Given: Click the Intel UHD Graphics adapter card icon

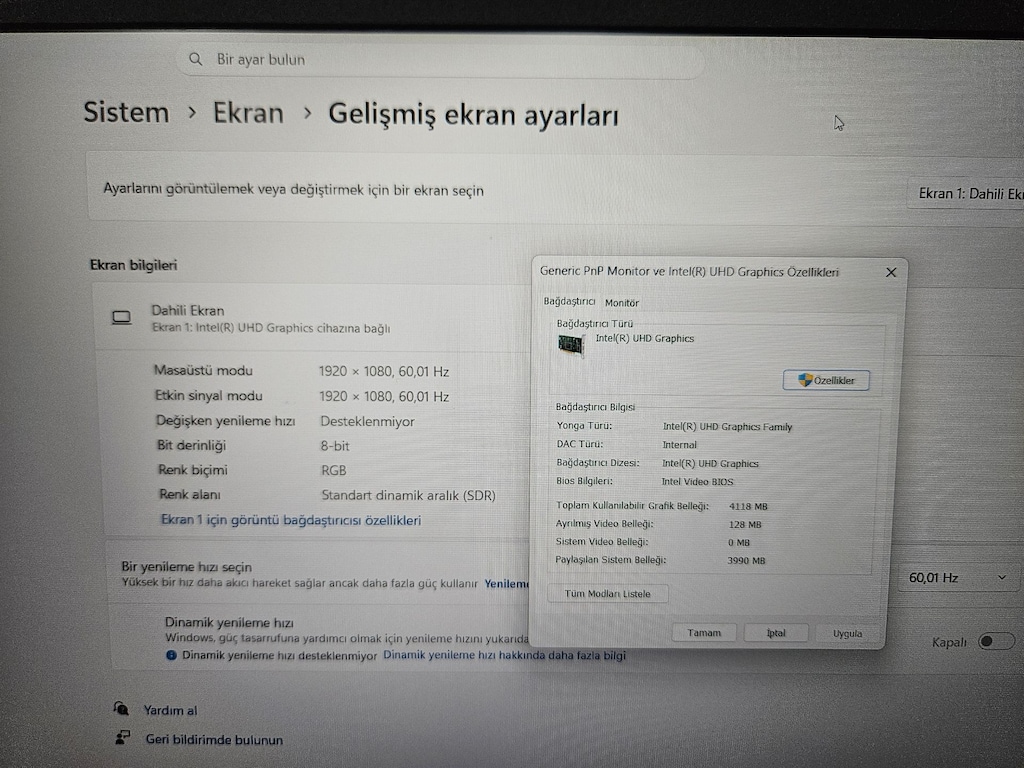Looking at the screenshot, I should (571, 344).
